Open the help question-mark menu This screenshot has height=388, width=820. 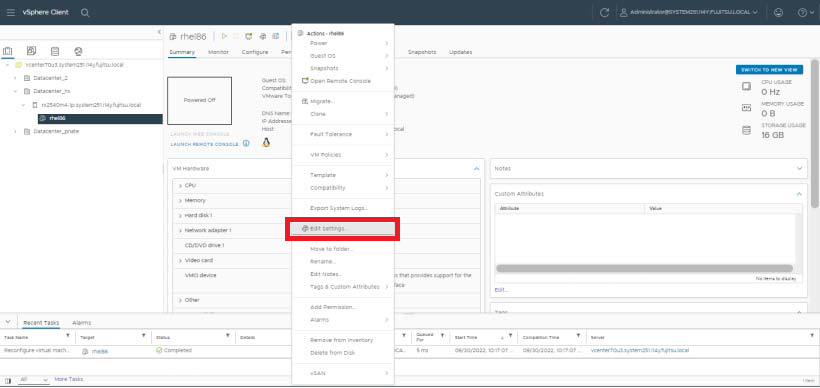click(805, 13)
